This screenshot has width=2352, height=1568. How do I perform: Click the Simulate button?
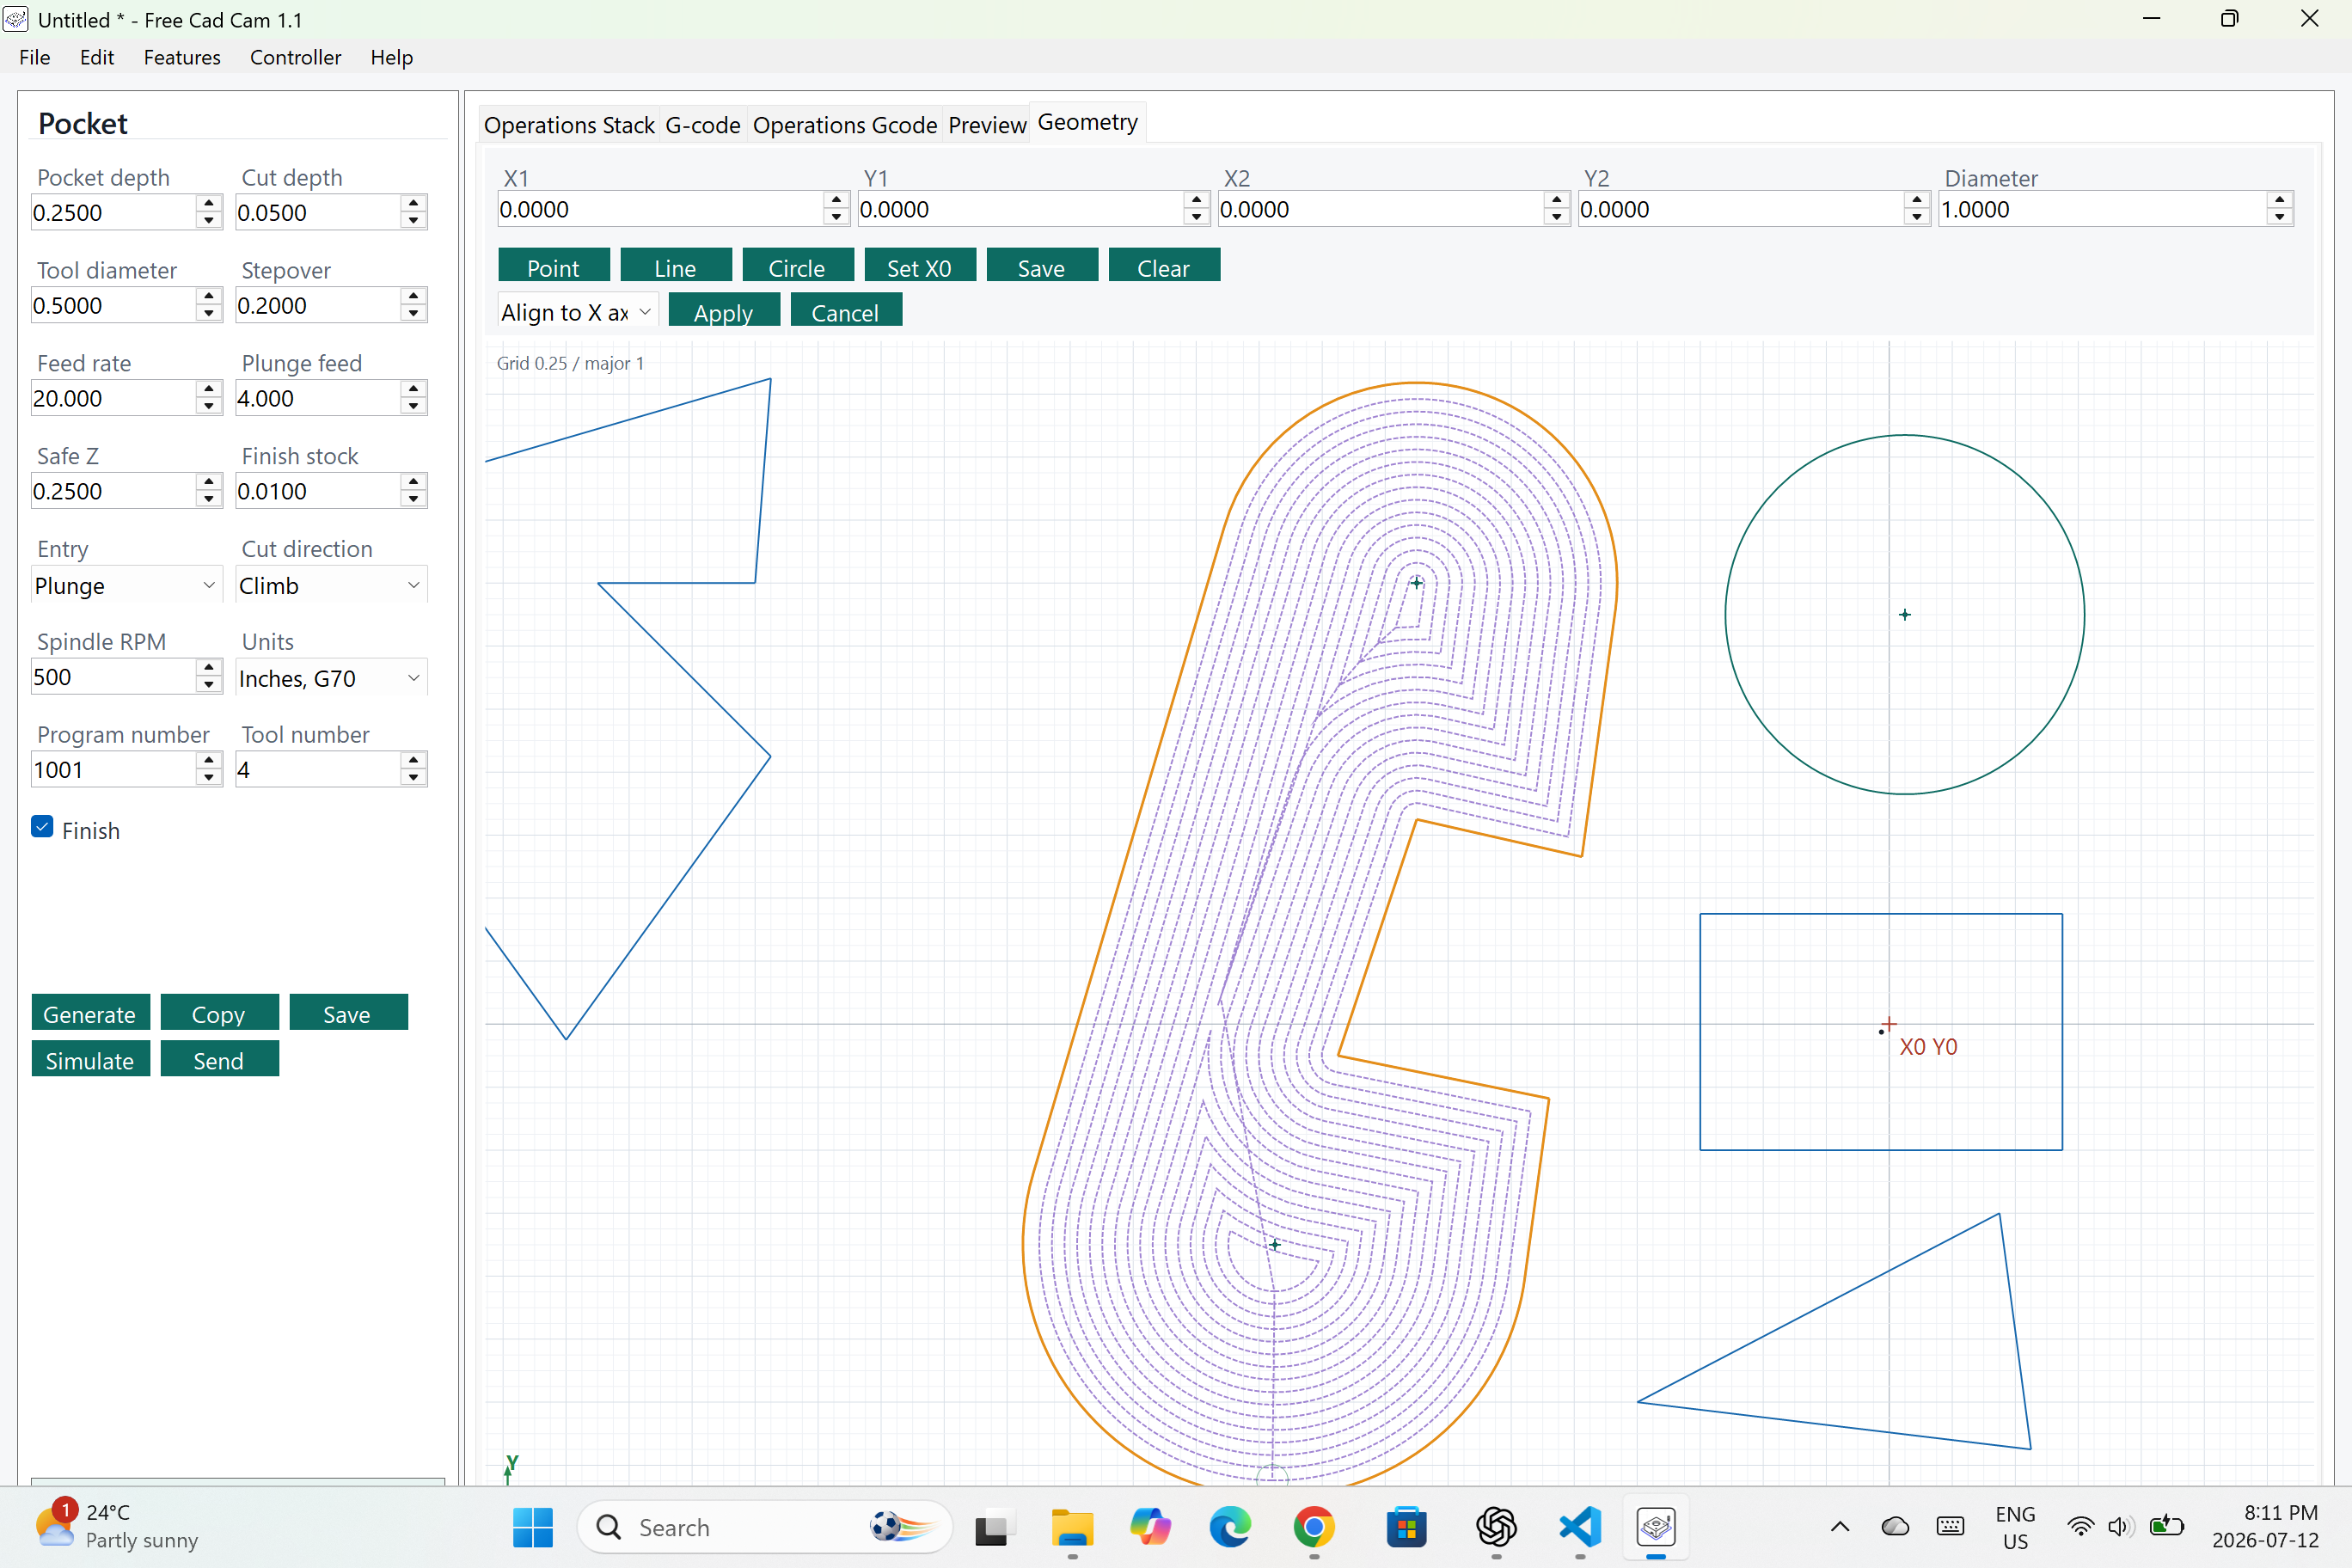coord(90,1059)
